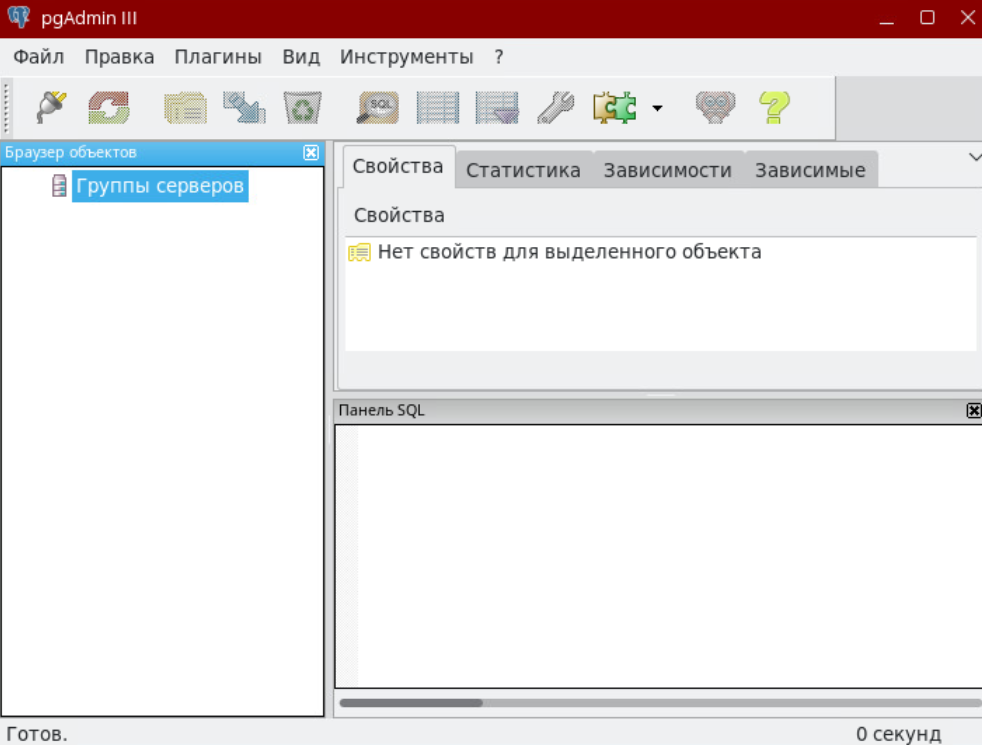Open the Инструменты menu
The height and width of the screenshot is (745, 982).
pos(406,57)
